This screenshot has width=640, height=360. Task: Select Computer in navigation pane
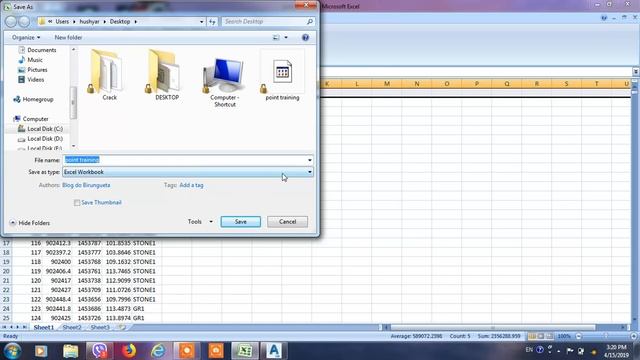(x=31, y=119)
